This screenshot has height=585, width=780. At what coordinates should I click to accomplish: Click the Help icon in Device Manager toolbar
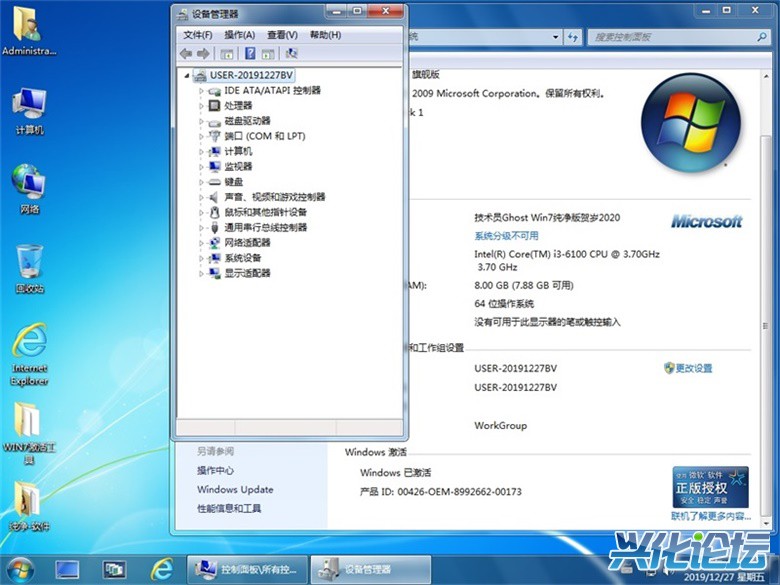click(x=249, y=54)
